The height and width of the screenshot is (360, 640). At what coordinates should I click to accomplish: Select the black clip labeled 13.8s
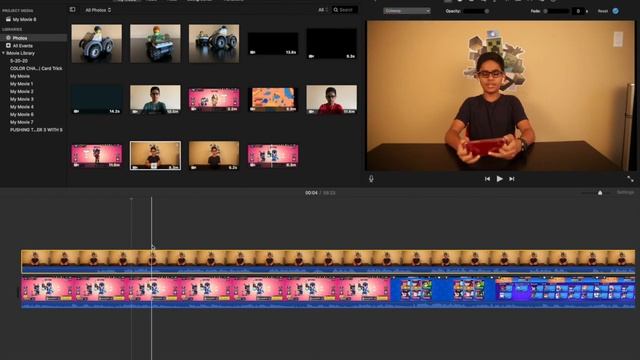273,44
